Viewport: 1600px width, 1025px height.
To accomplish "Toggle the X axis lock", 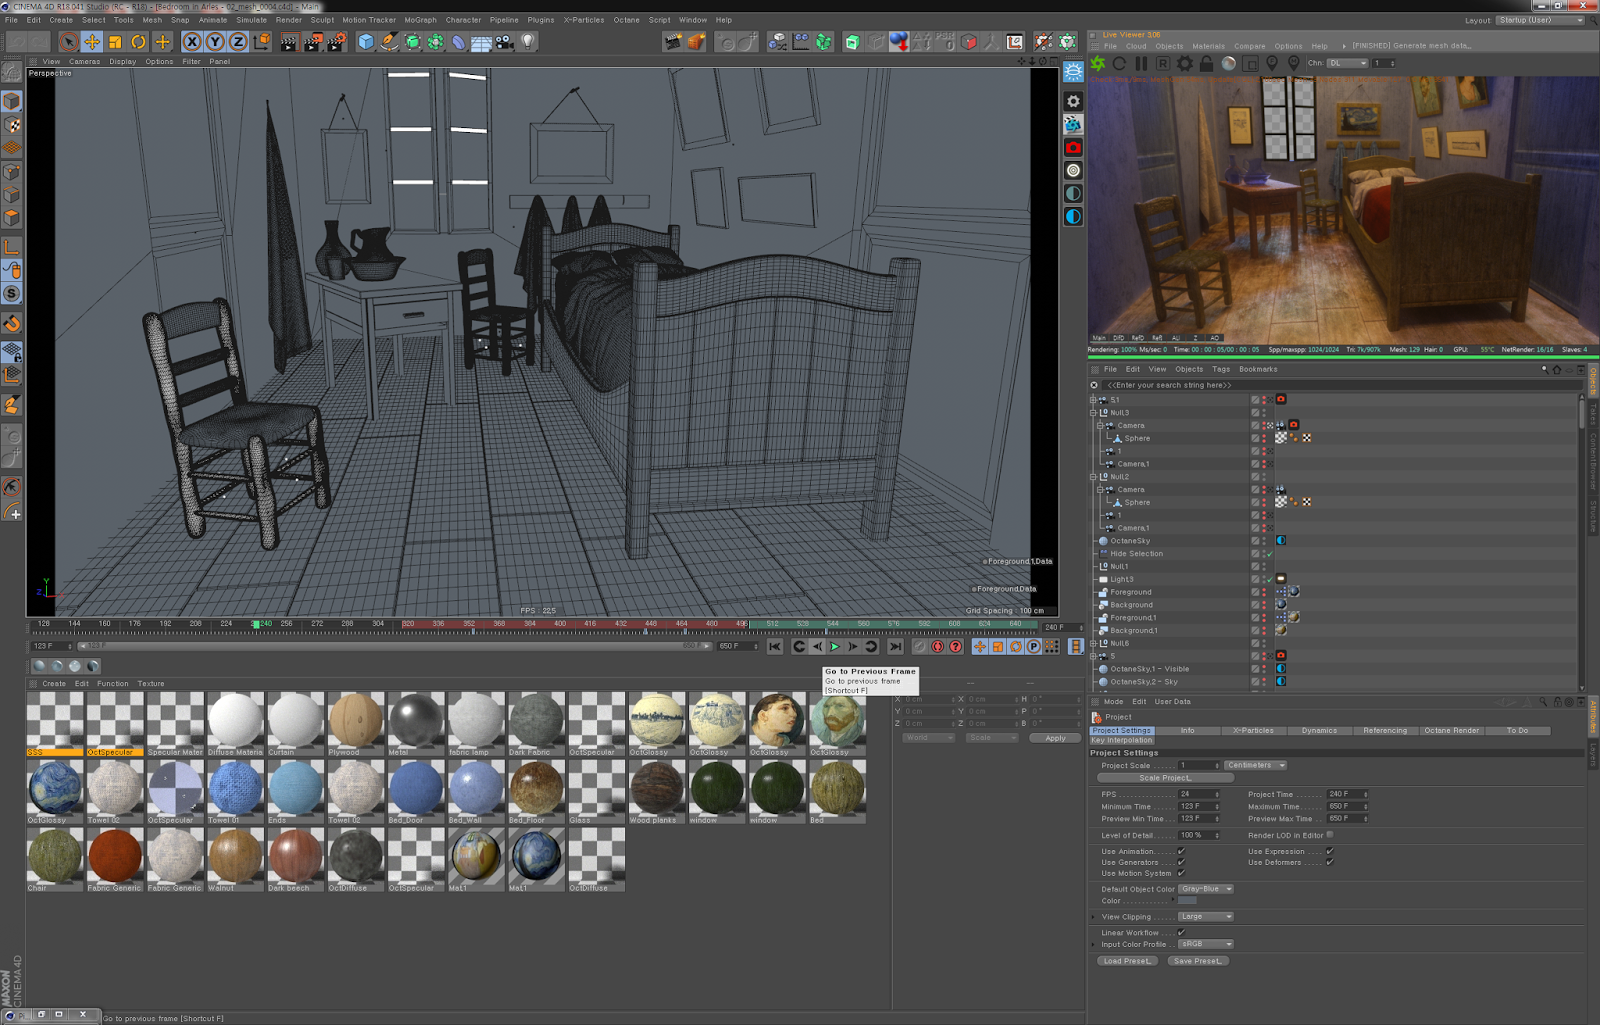I will (192, 42).
